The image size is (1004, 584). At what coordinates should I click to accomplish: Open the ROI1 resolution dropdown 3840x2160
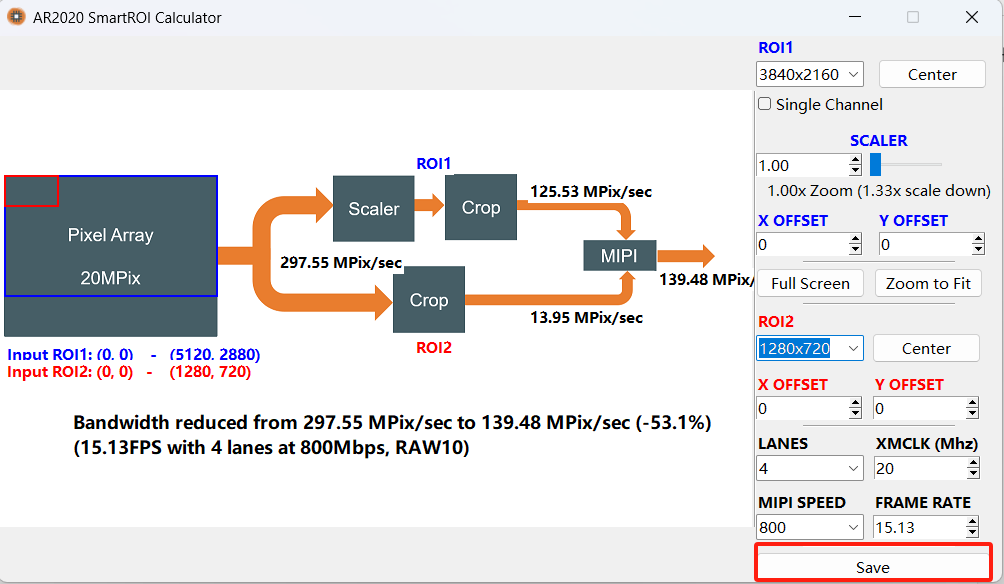coord(809,74)
